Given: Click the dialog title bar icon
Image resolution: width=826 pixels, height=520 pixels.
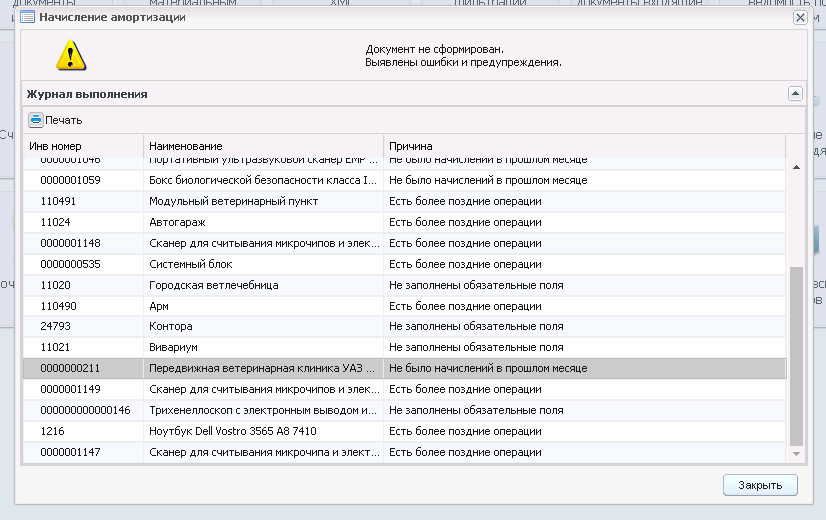Looking at the screenshot, I should [27, 17].
